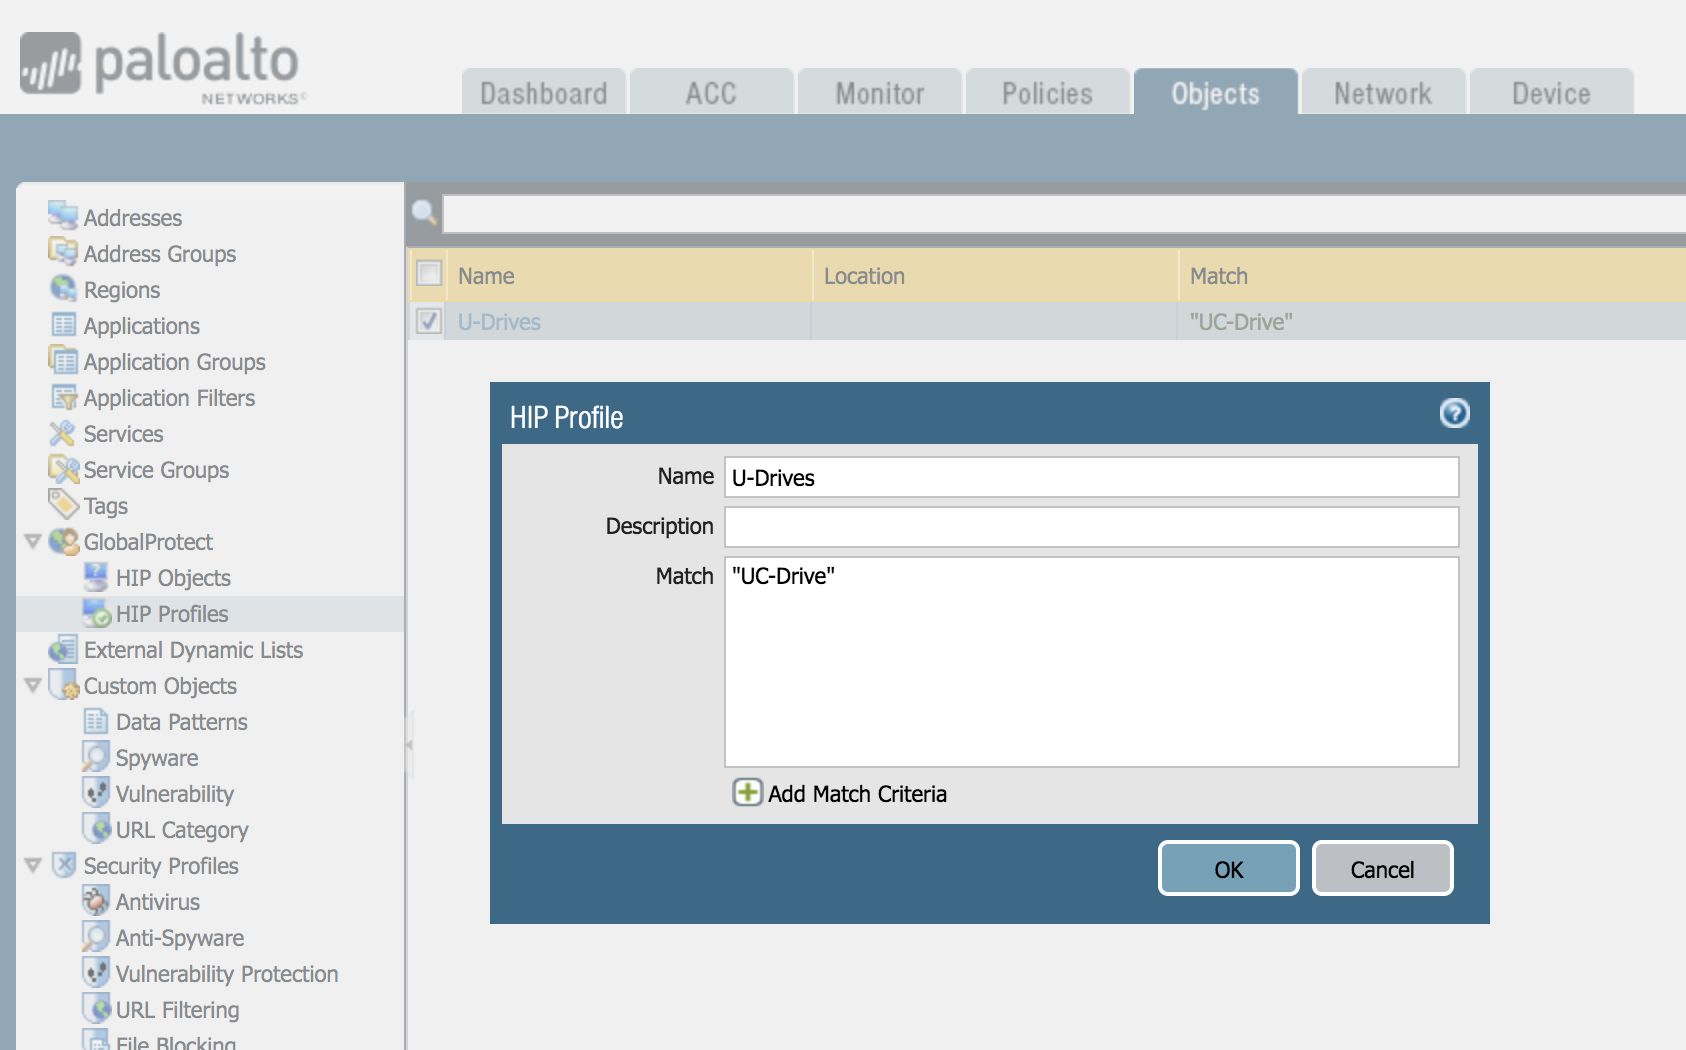Click the search magnifier icon
Image resolution: width=1686 pixels, height=1050 pixels.
tap(424, 212)
